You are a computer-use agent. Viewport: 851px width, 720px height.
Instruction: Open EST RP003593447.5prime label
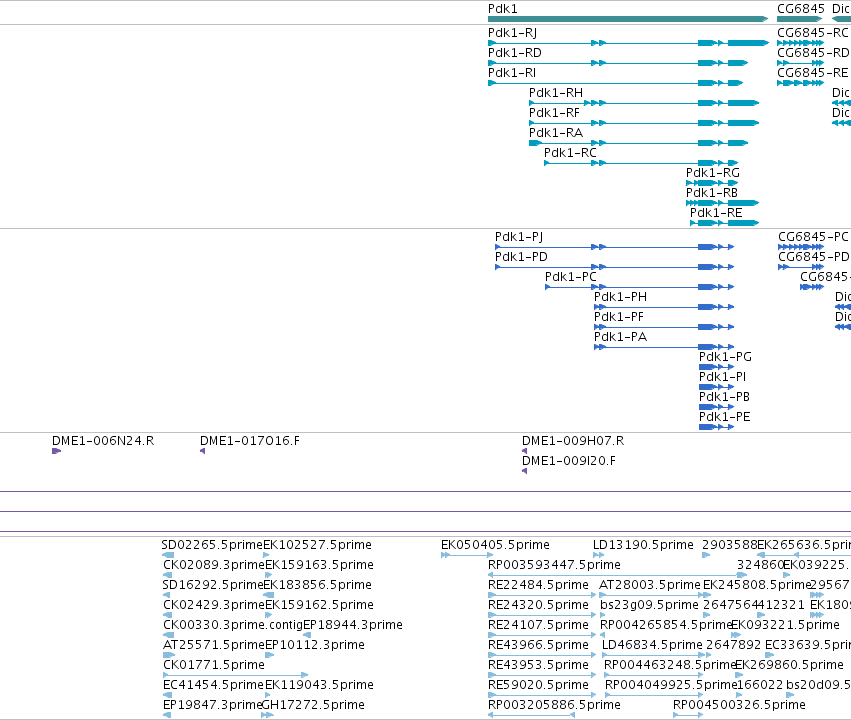pos(554,565)
